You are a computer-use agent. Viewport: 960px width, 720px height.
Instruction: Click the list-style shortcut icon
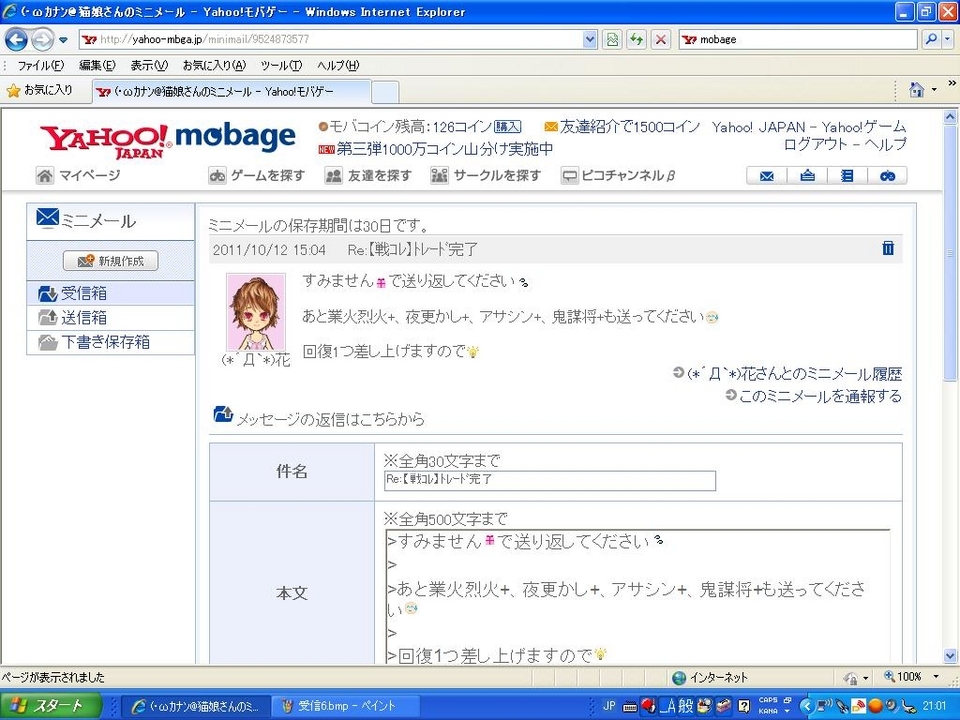847,176
